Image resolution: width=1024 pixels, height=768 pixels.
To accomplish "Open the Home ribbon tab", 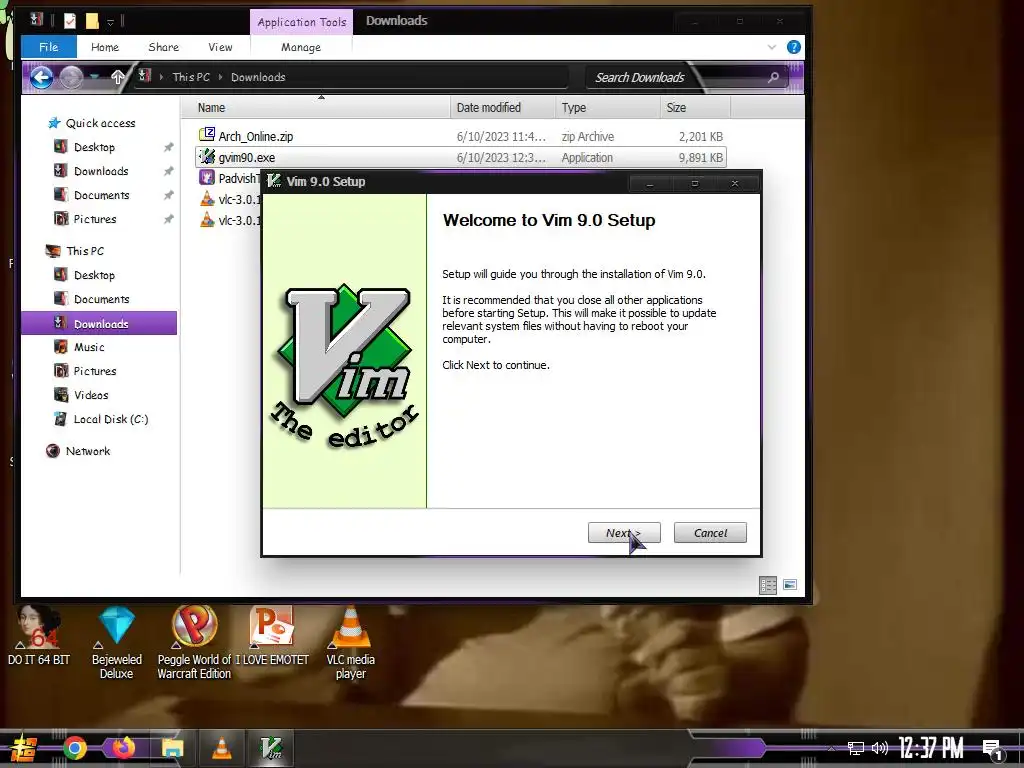I will point(104,47).
